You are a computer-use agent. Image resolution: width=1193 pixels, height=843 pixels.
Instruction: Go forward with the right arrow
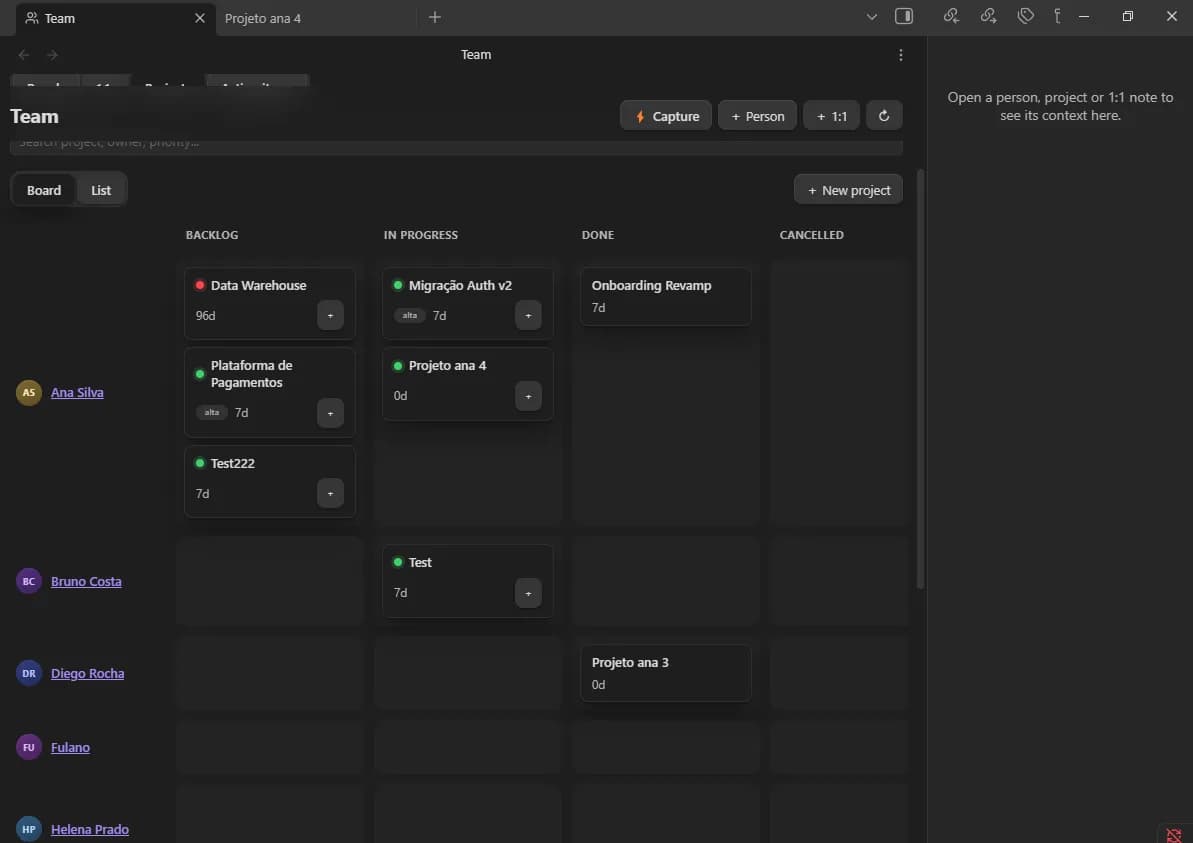[x=52, y=55]
